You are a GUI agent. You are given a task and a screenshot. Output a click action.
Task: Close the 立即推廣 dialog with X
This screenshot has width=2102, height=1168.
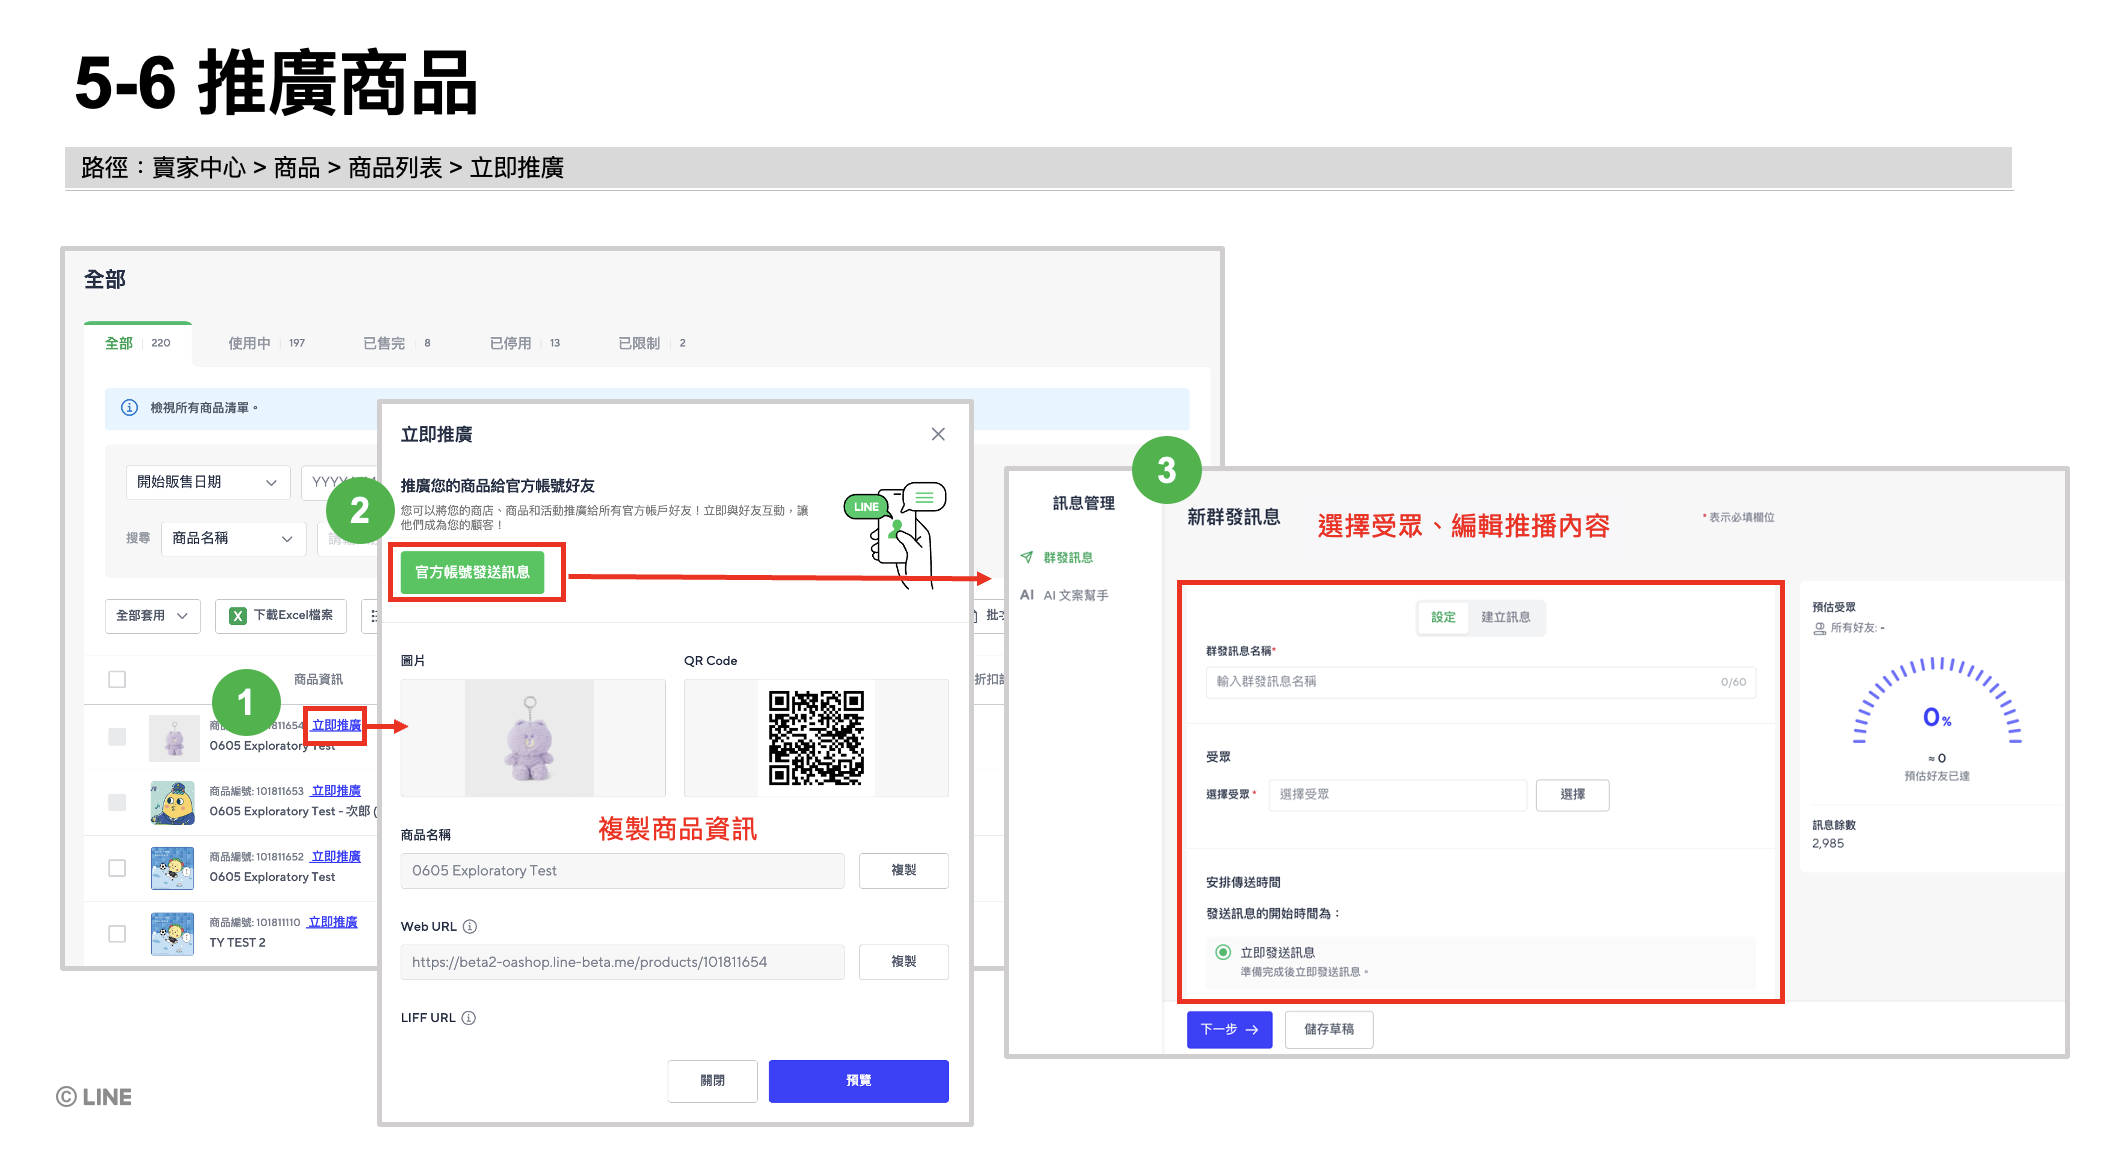[x=938, y=434]
